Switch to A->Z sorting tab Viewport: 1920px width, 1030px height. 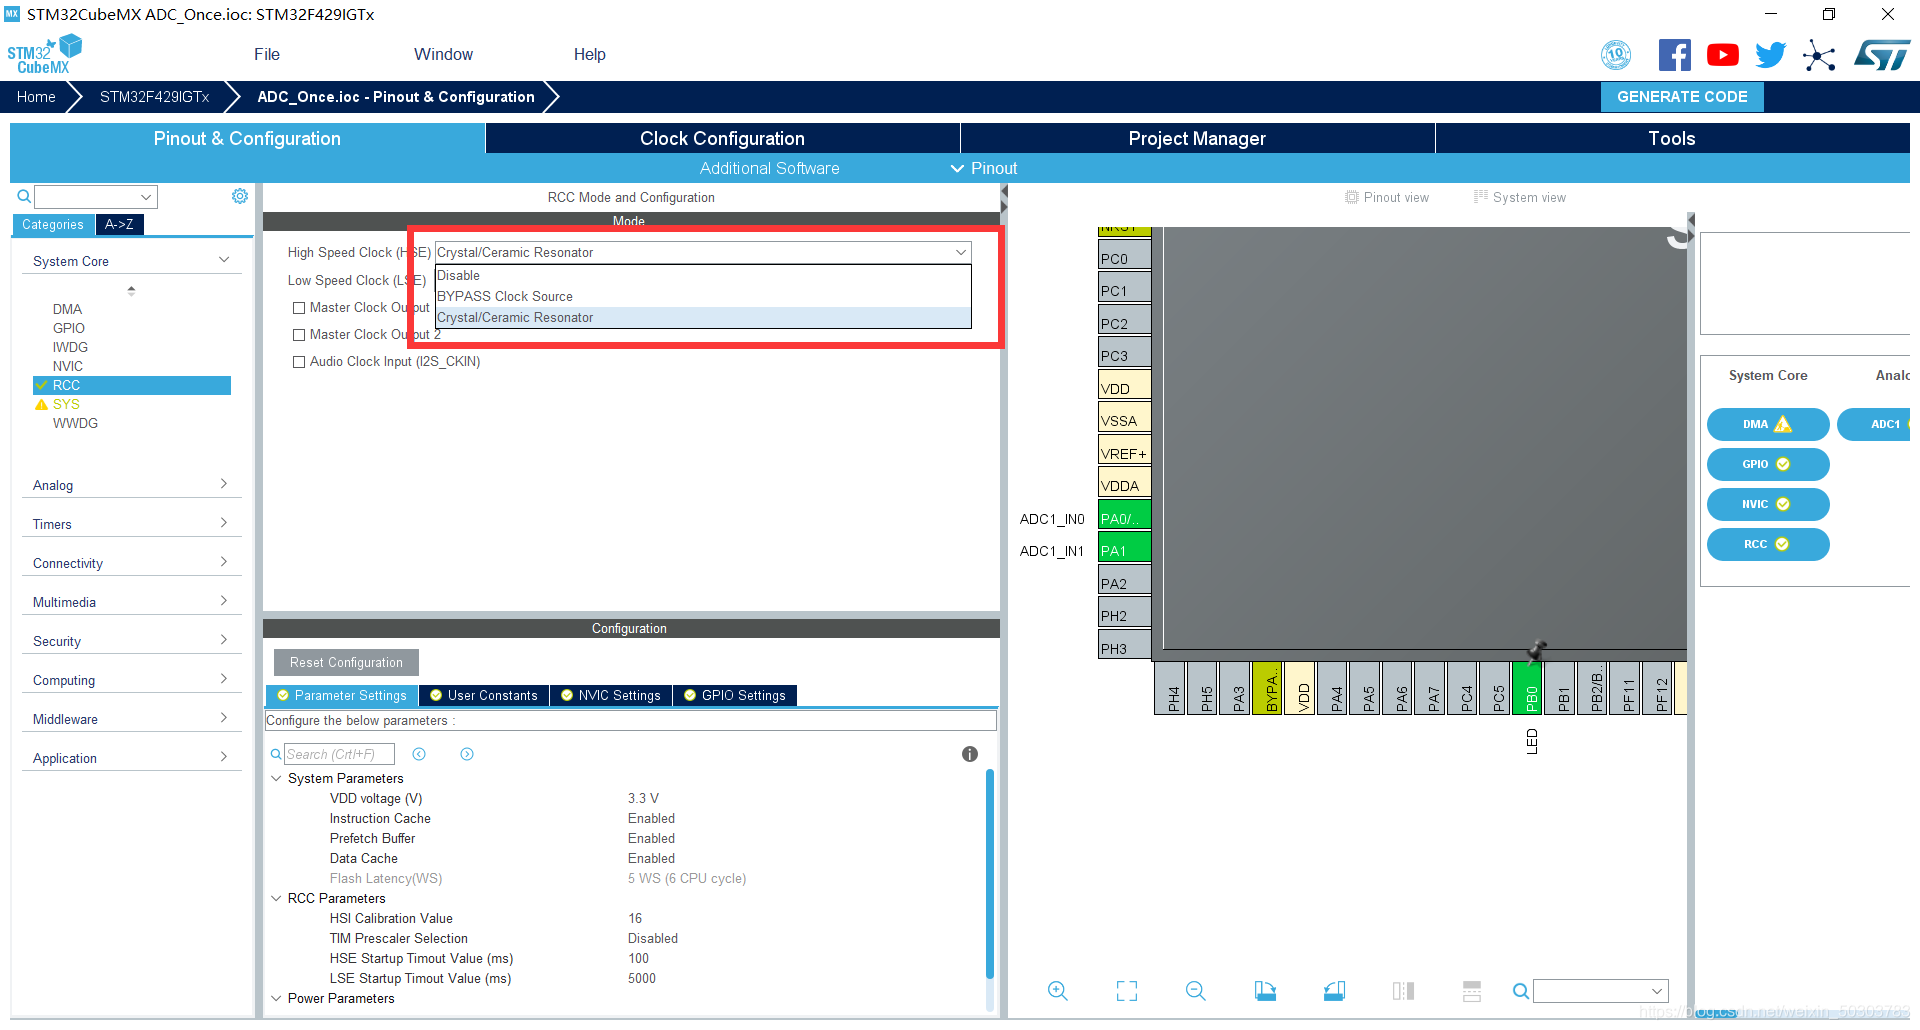point(119,224)
